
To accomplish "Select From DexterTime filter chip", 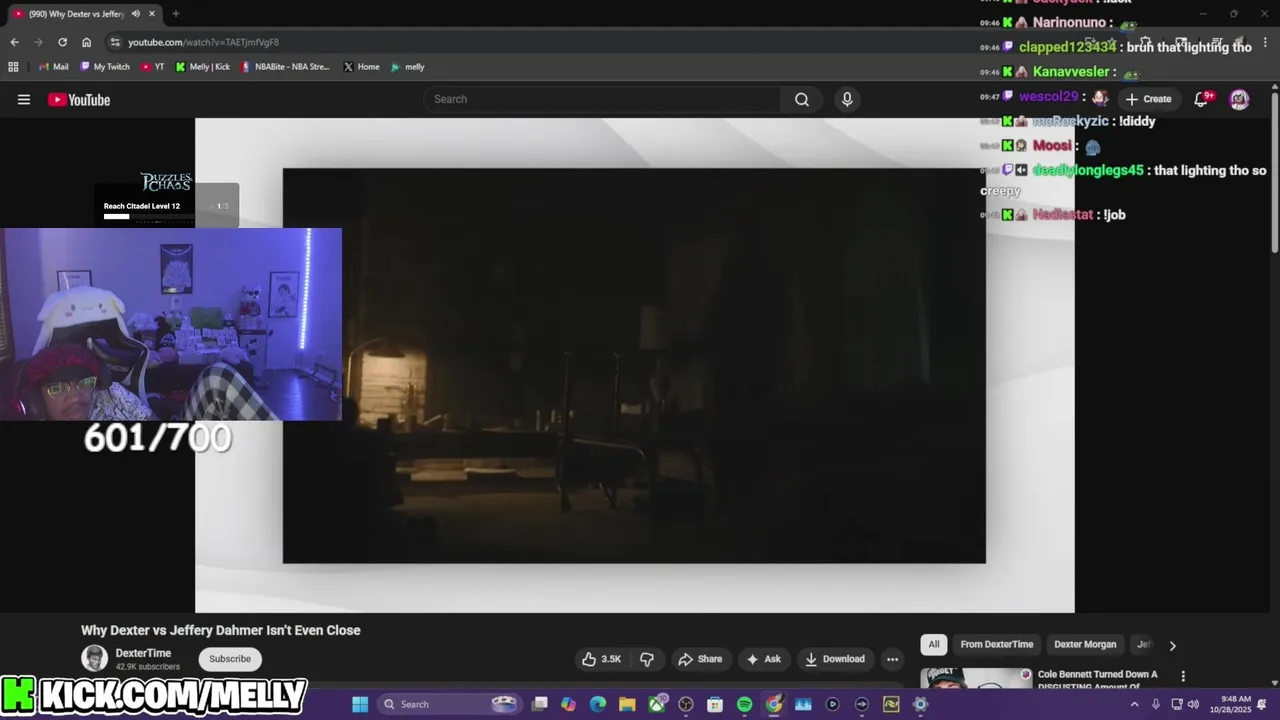I will click(997, 644).
